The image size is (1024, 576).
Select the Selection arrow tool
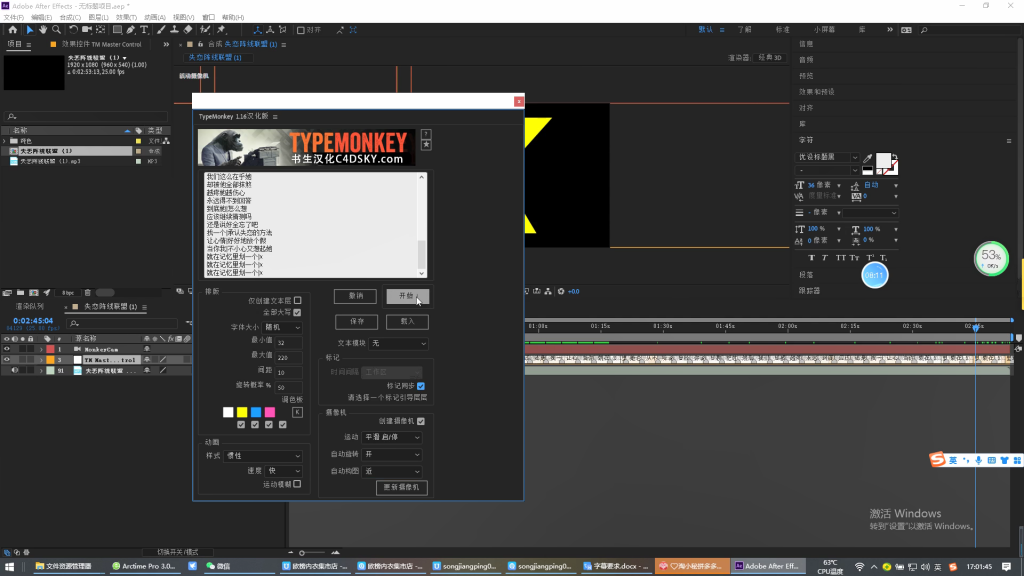29,30
